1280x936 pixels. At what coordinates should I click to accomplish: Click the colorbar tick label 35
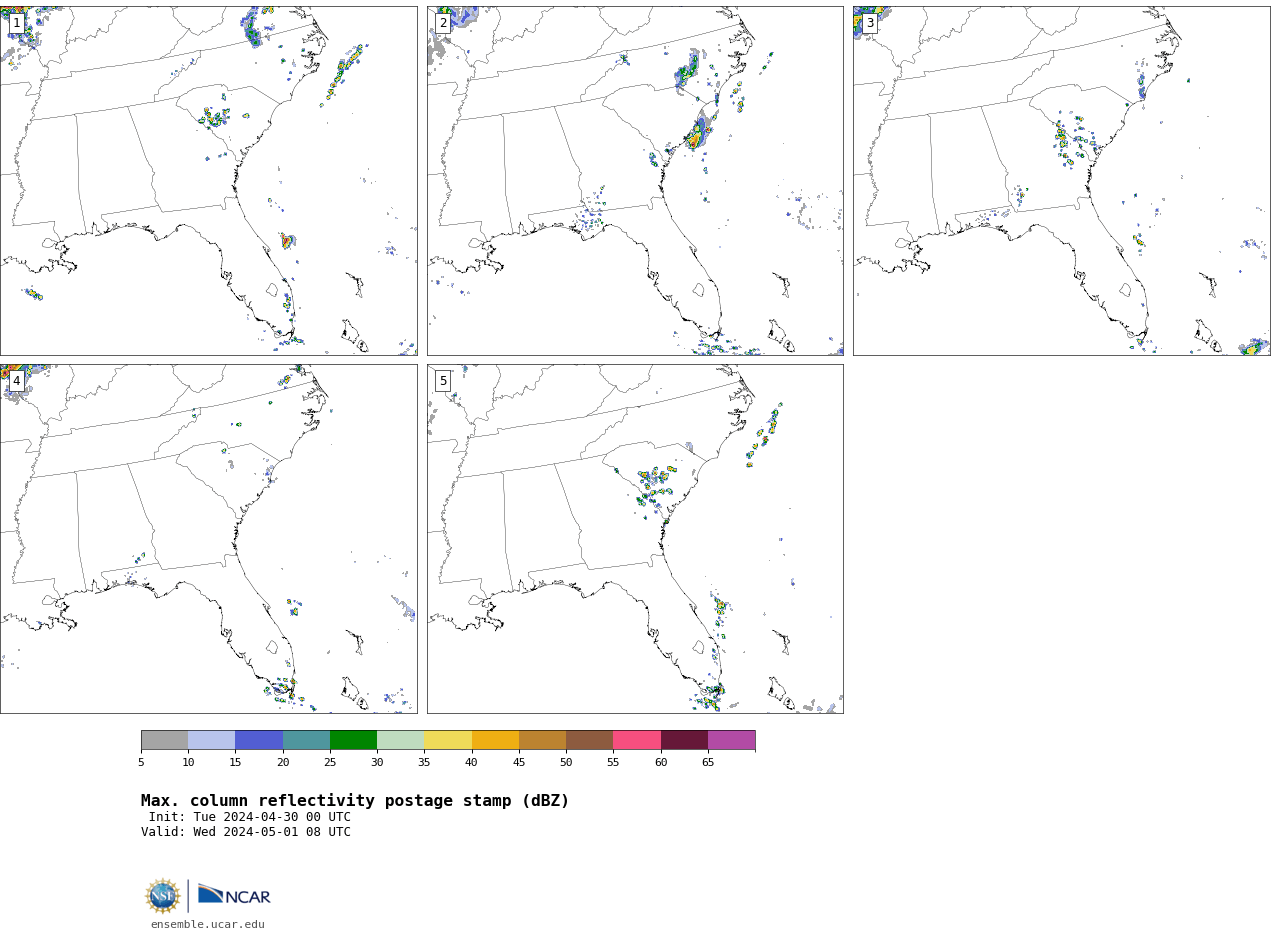(x=424, y=763)
